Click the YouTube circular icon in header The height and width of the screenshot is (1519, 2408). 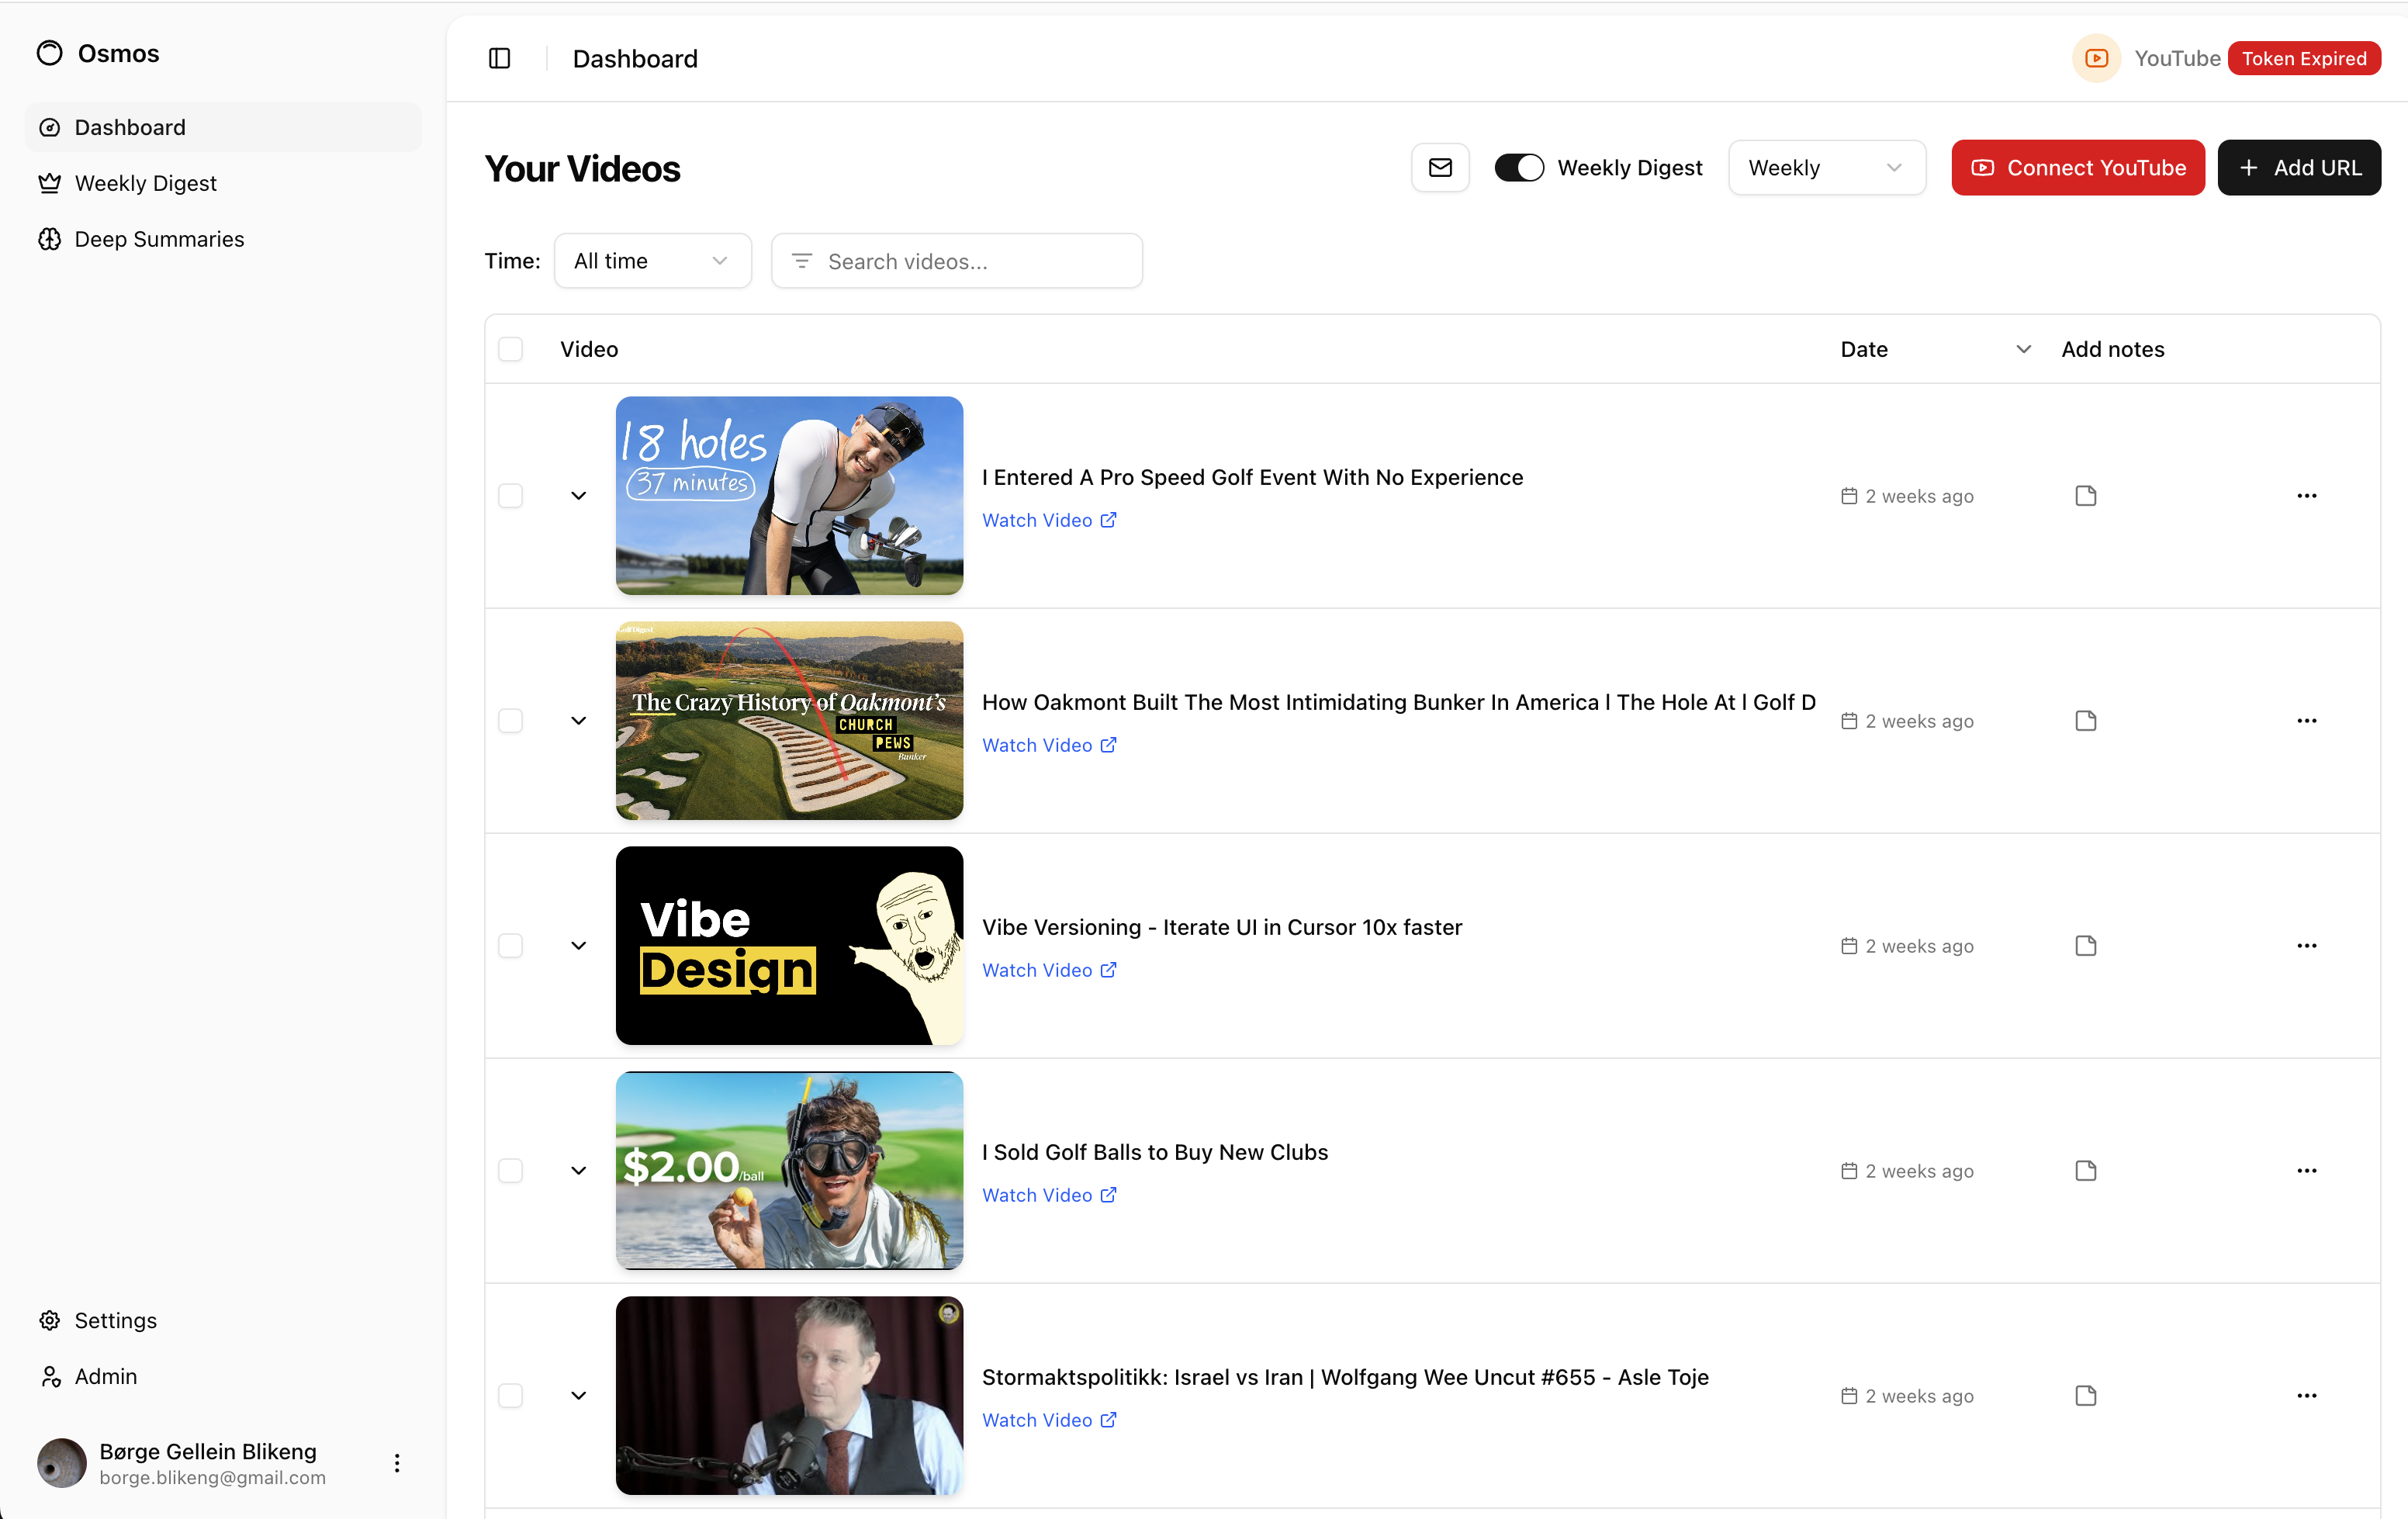[2097, 58]
